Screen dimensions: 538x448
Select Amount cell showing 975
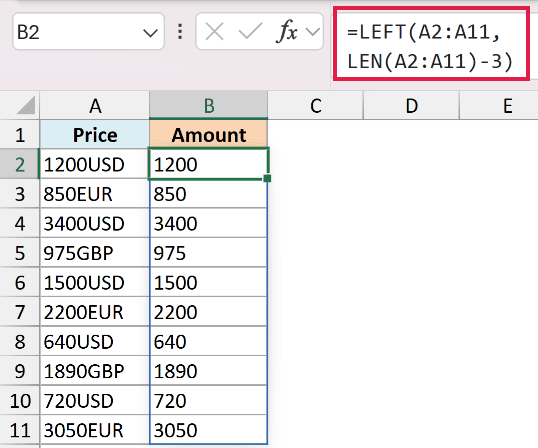pyautogui.click(x=209, y=252)
